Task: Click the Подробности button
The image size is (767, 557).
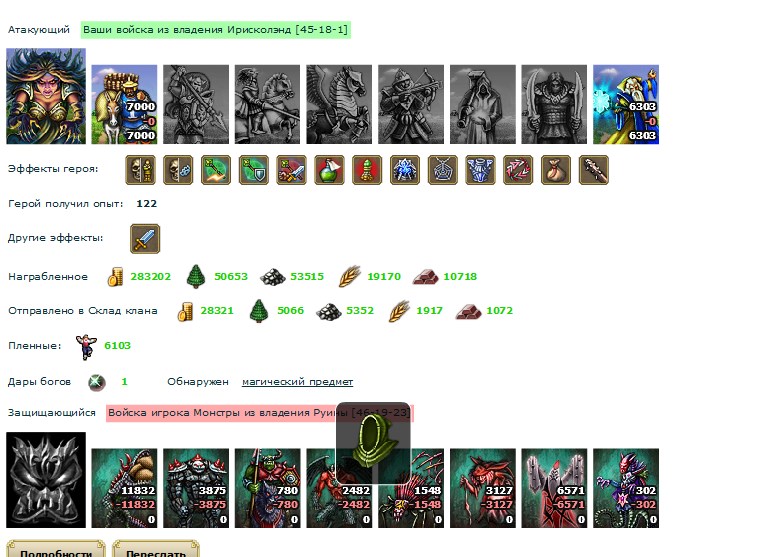Action: click(x=56, y=550)
